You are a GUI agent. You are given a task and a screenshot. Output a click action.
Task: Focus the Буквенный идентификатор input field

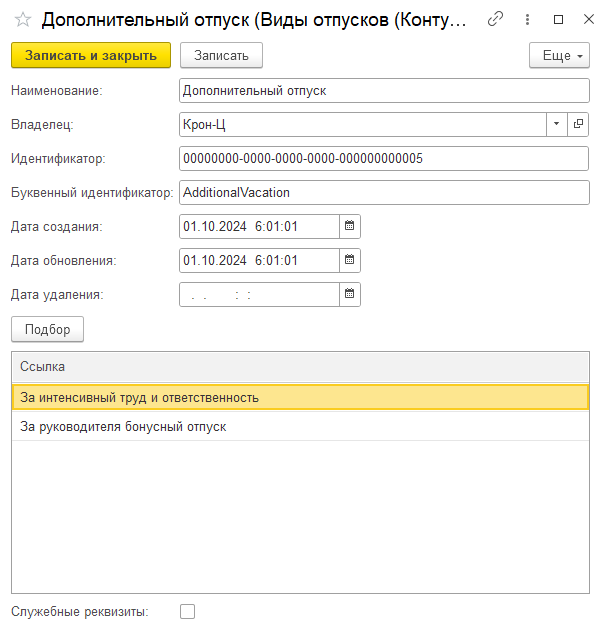click(384, 192)
